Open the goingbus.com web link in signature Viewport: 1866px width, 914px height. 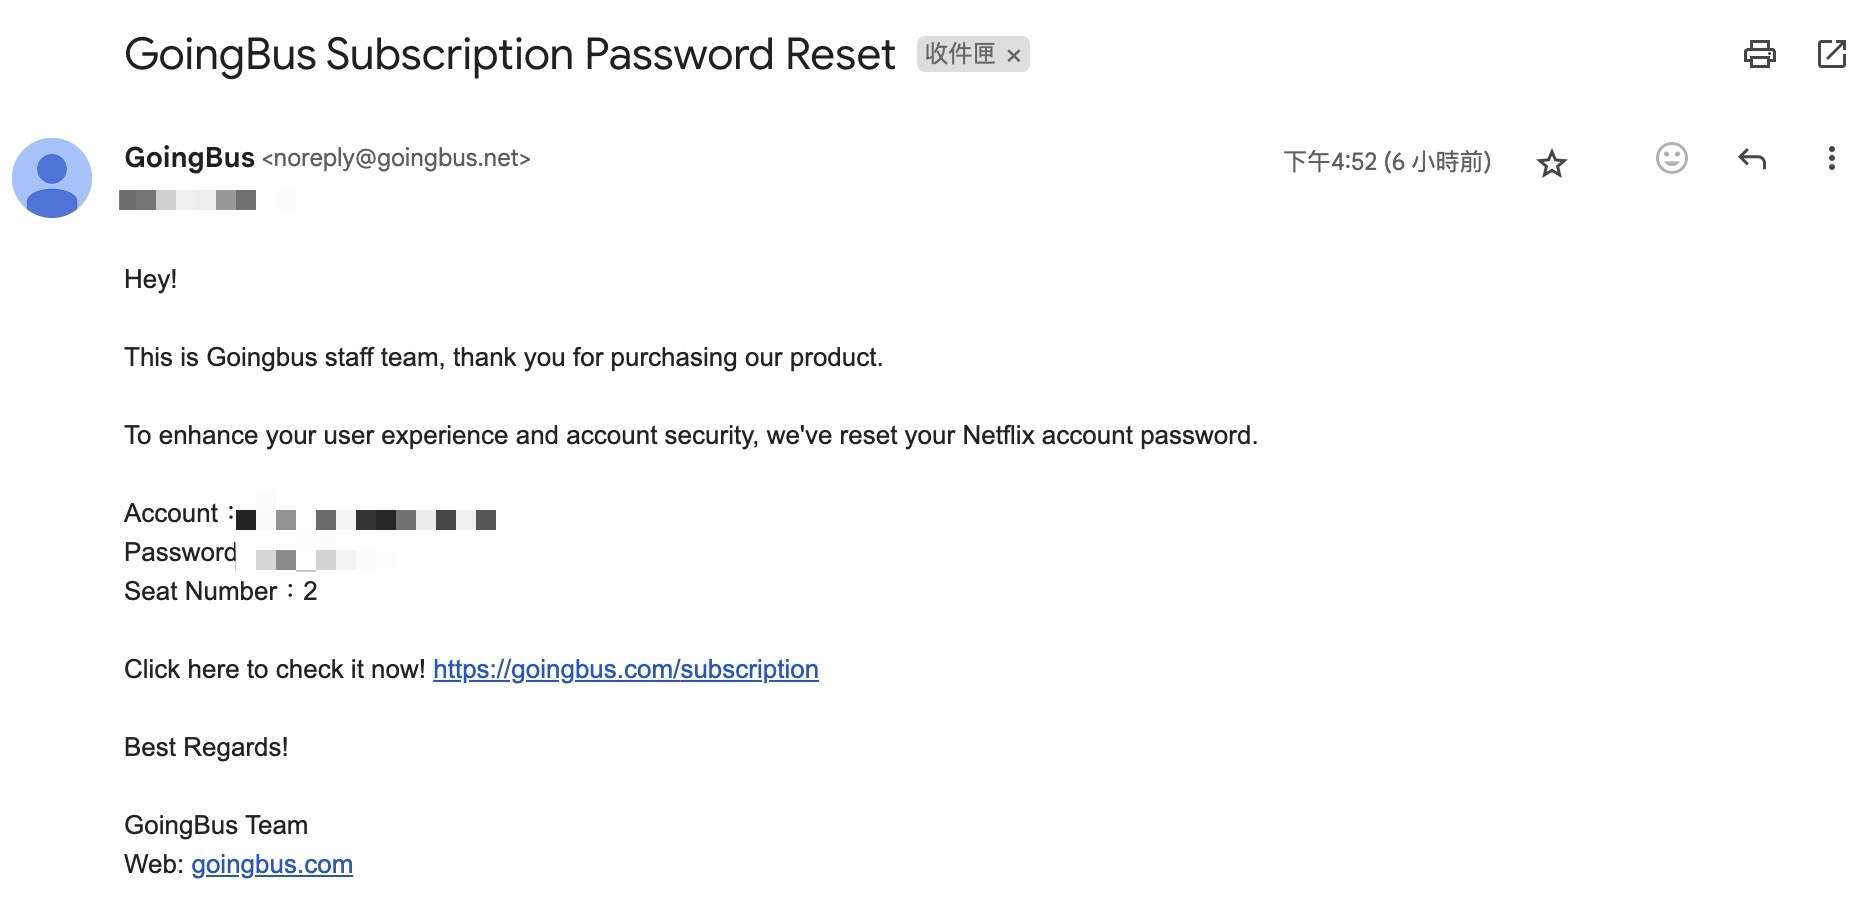click(271, 864)
